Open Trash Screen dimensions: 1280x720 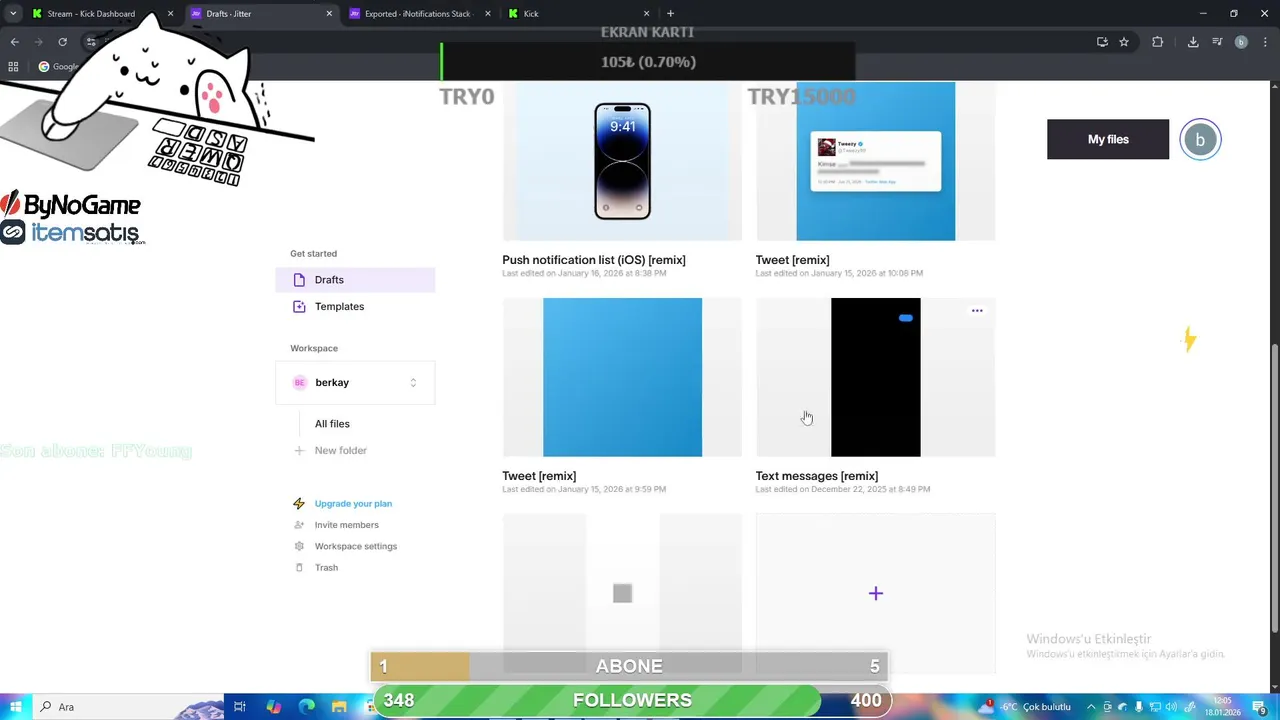coord(326,567)
